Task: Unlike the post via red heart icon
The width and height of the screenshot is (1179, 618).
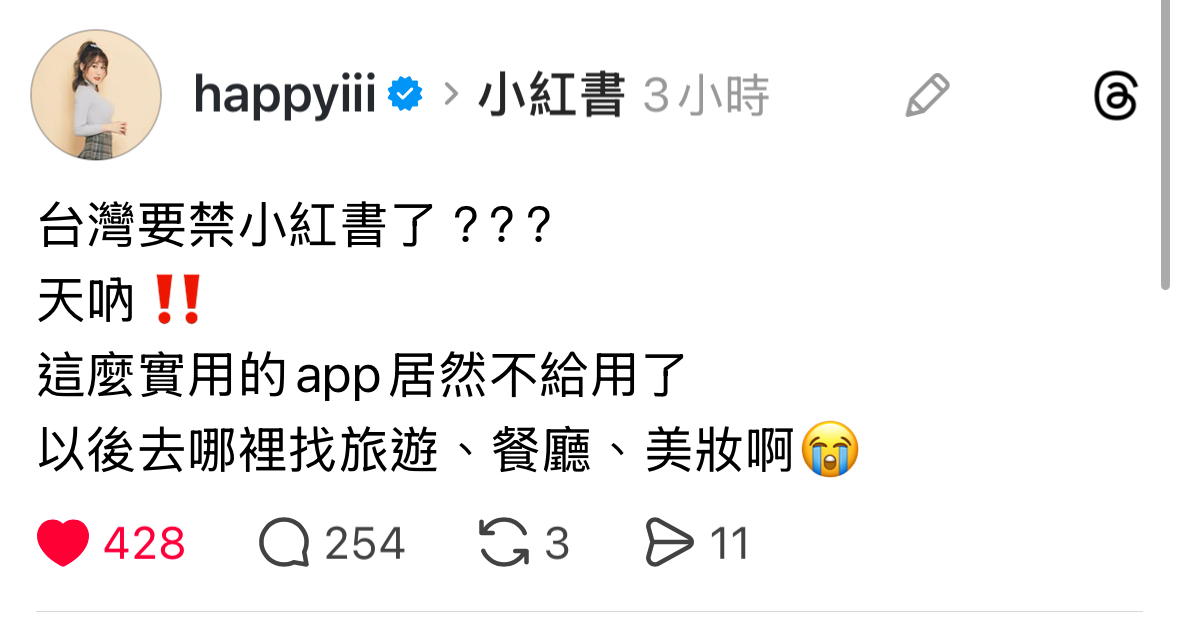Action: pos(63,542)
